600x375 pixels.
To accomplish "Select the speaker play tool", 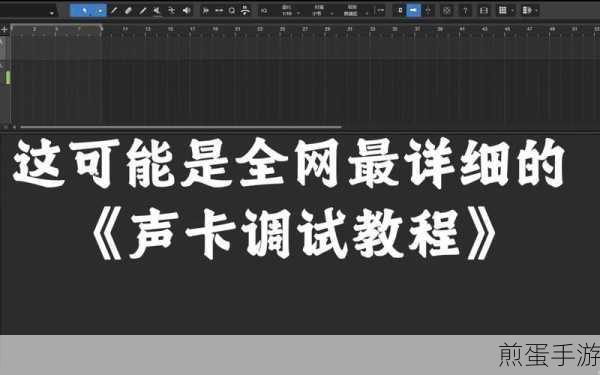I will coord(186,11).
